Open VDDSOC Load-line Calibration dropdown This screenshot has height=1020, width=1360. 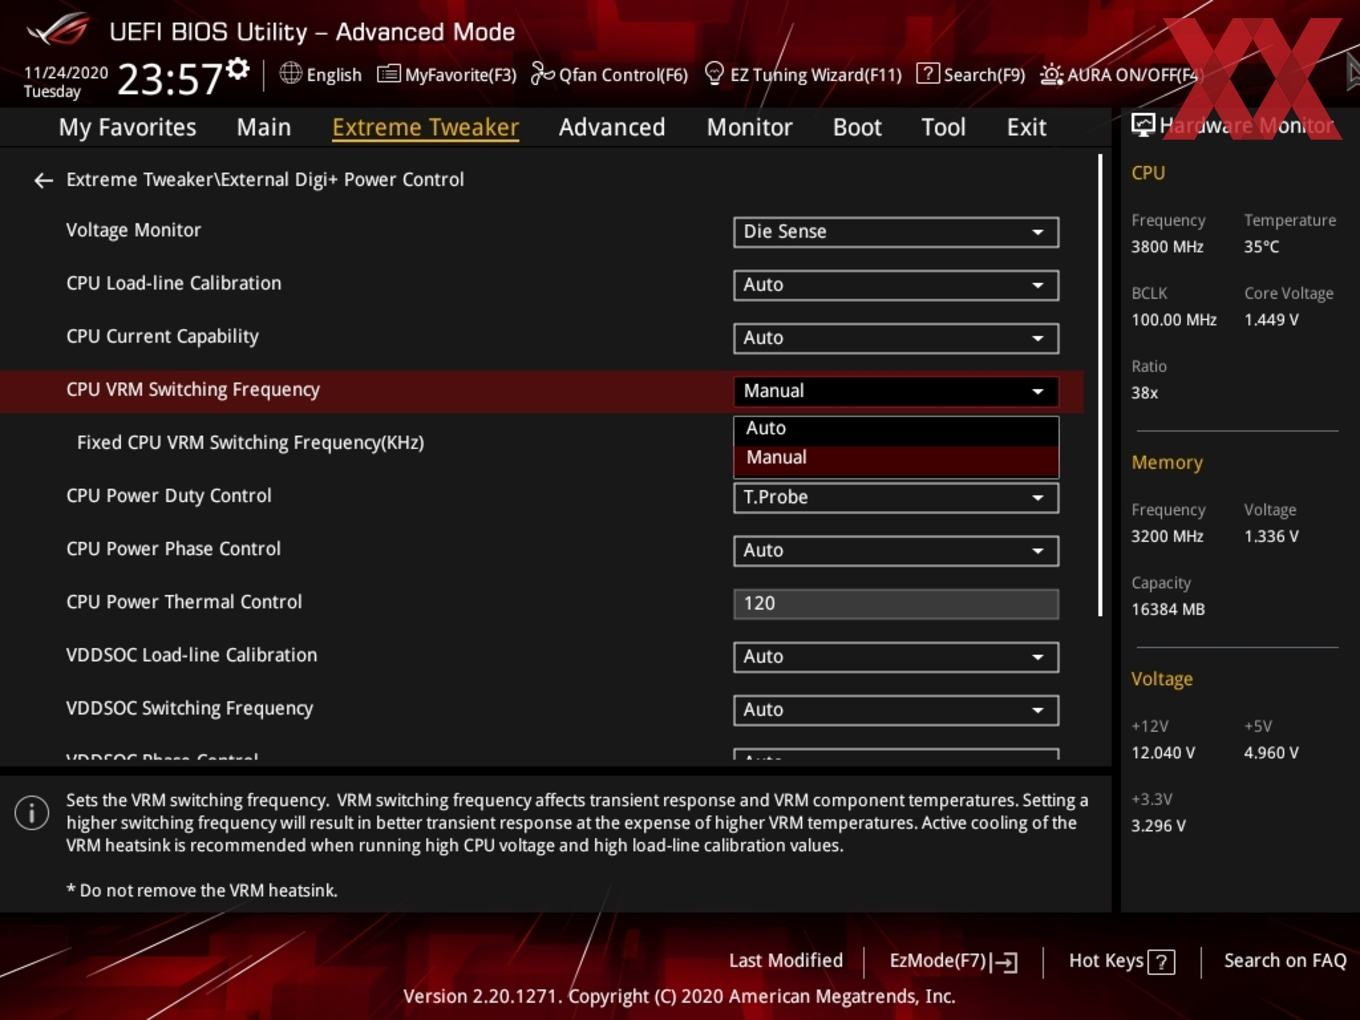pos(895,657)
